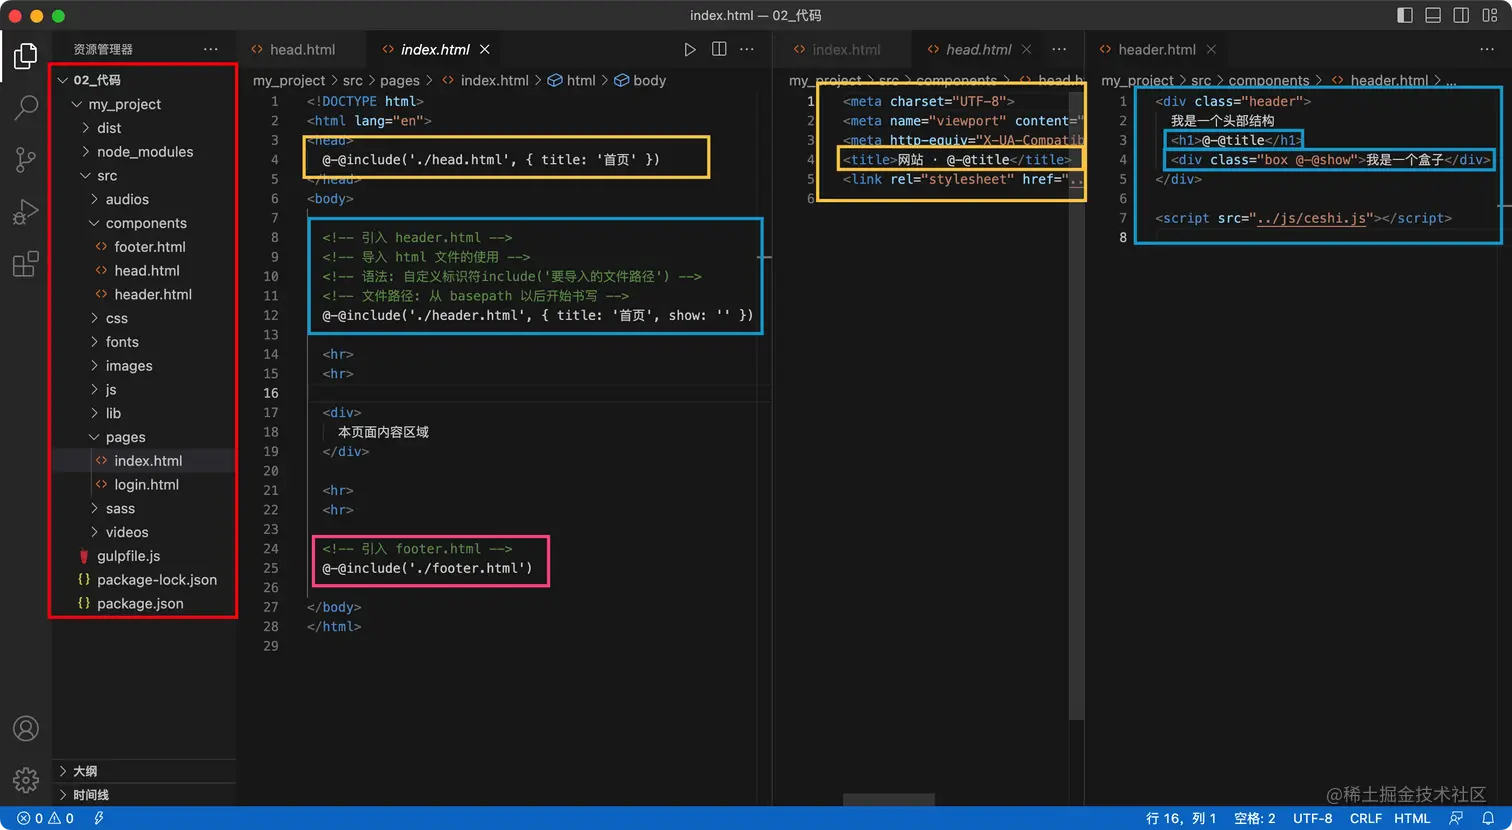Open more actions for first editor group
This screenshot has height=830, width=1512.
pos(748,49)
